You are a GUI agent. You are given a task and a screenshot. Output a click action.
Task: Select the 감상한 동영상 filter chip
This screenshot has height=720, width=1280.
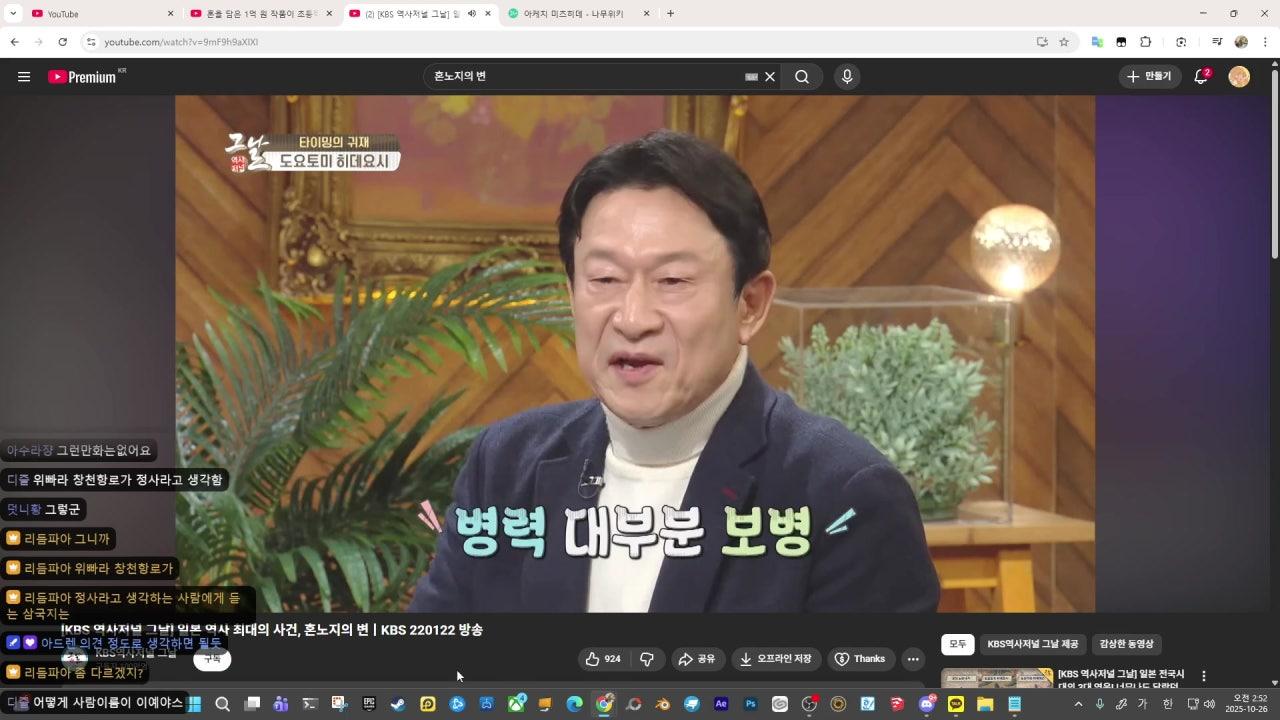[x=1126, y=644]
